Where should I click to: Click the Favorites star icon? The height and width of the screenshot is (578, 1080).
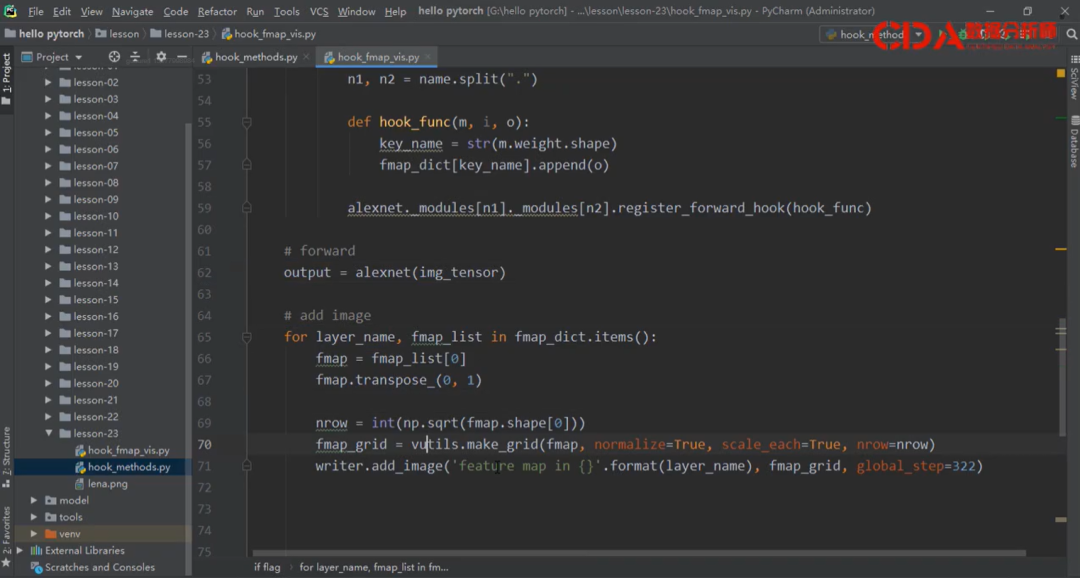click(x=6, y=564)
